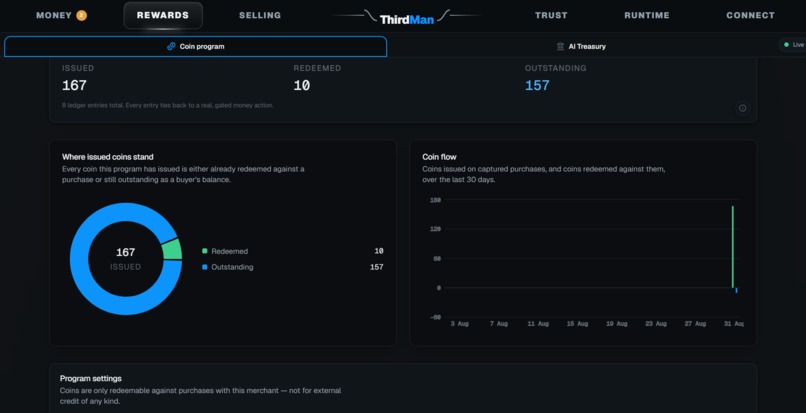The height and width of the screenshot is (413, 806).
Task: Click the 'Where issued coins stand' heading
Action: (x=107, y=157)
